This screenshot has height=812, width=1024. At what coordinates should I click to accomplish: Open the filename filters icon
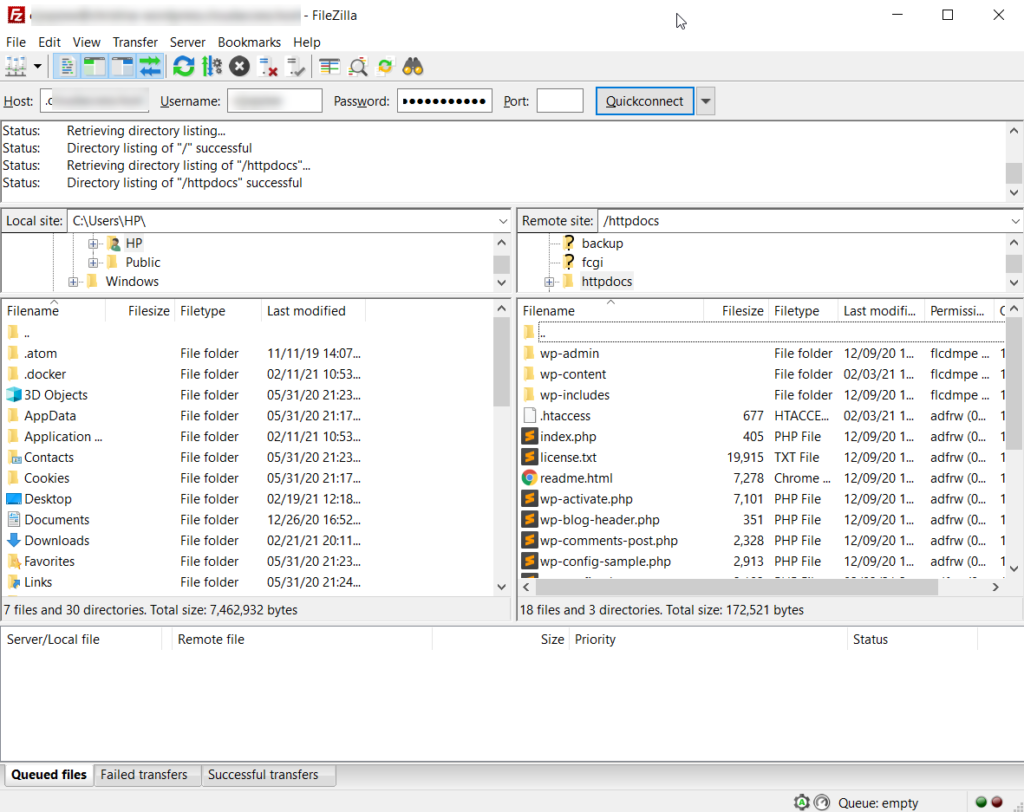coord(330,67)
